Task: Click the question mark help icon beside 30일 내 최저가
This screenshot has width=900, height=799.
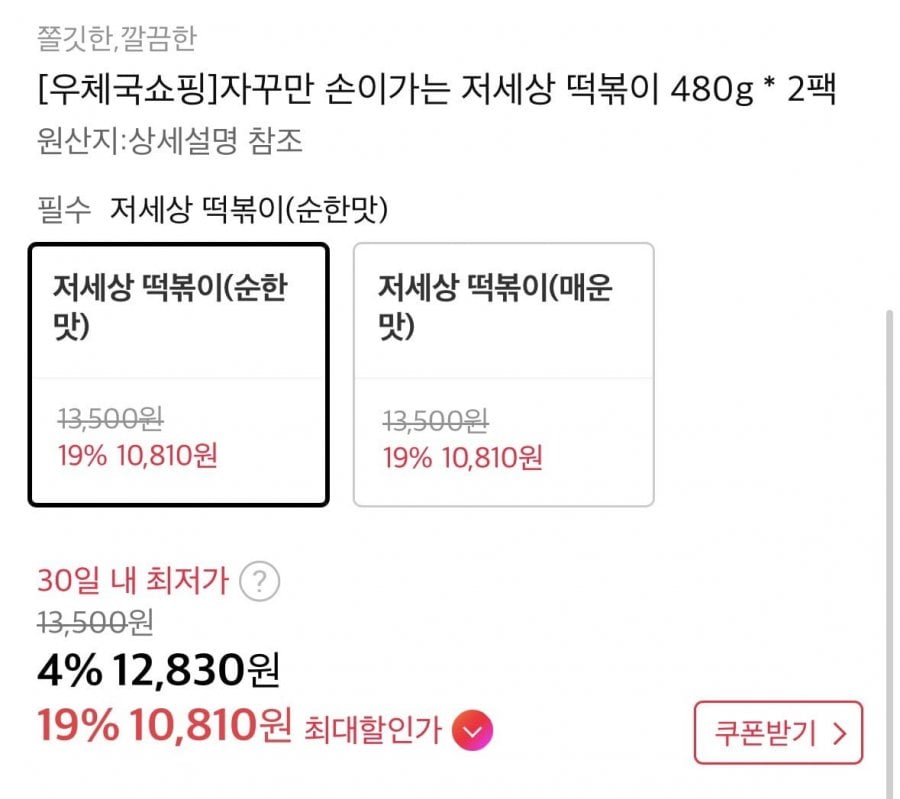Action: click(262, 580)
